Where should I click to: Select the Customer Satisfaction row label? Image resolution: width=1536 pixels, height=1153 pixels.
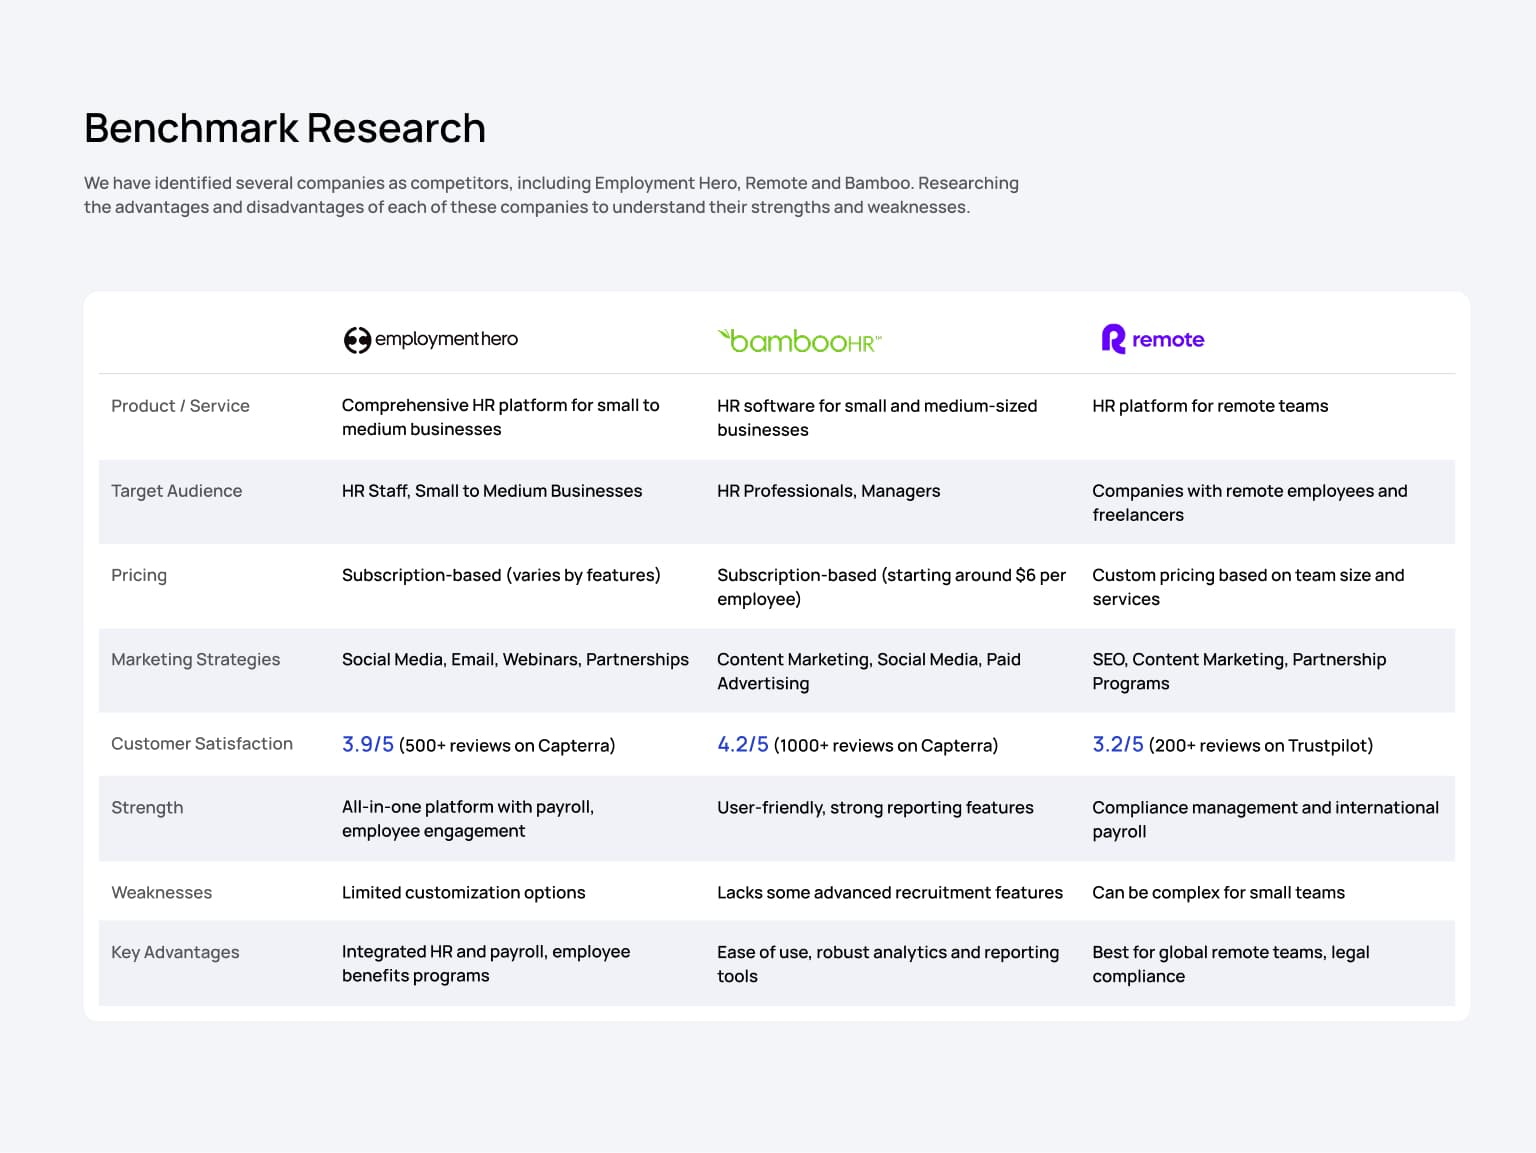(x=202, y=743)
